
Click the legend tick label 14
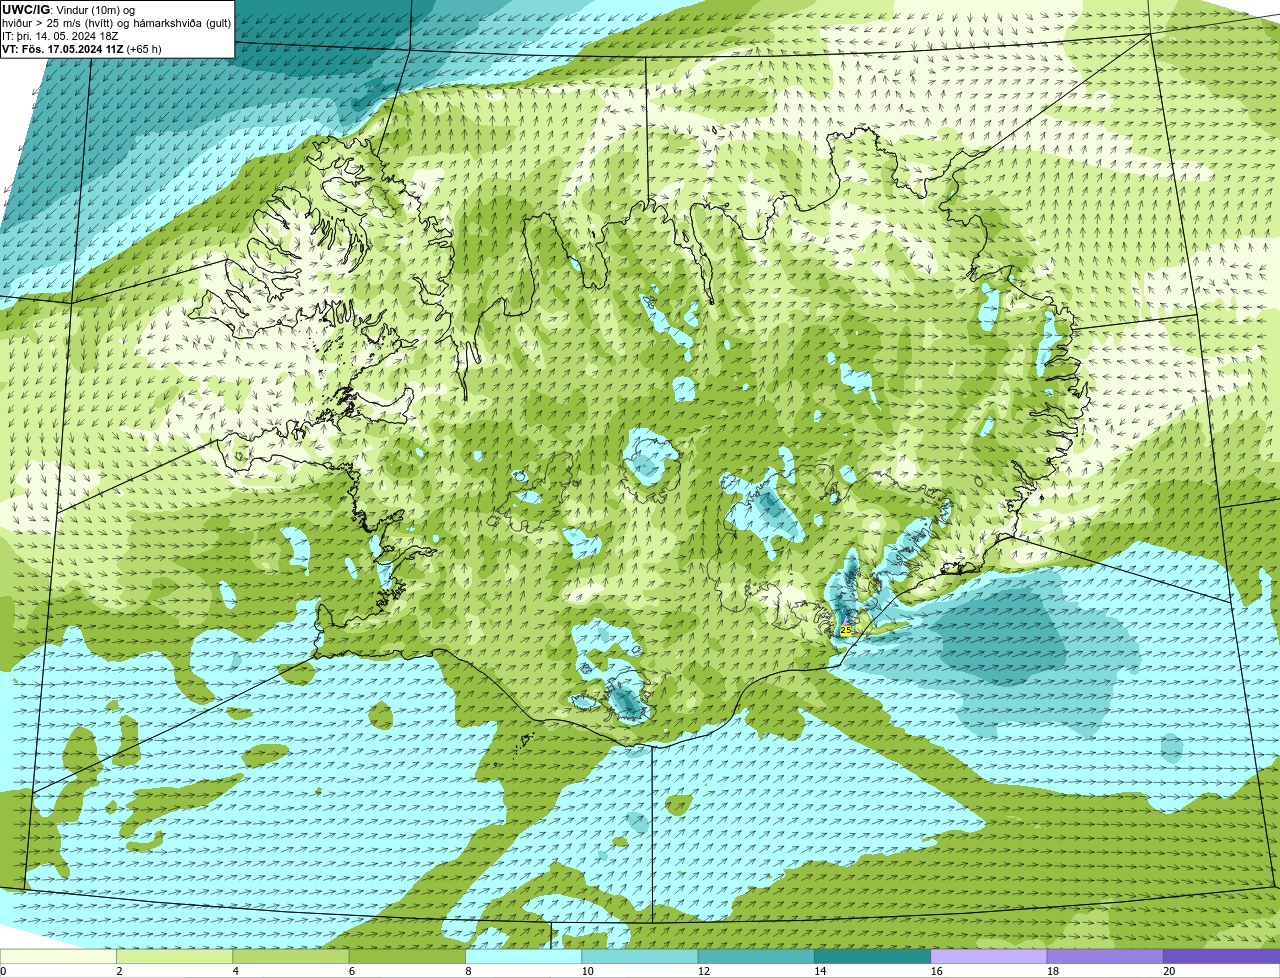[820, 971]
